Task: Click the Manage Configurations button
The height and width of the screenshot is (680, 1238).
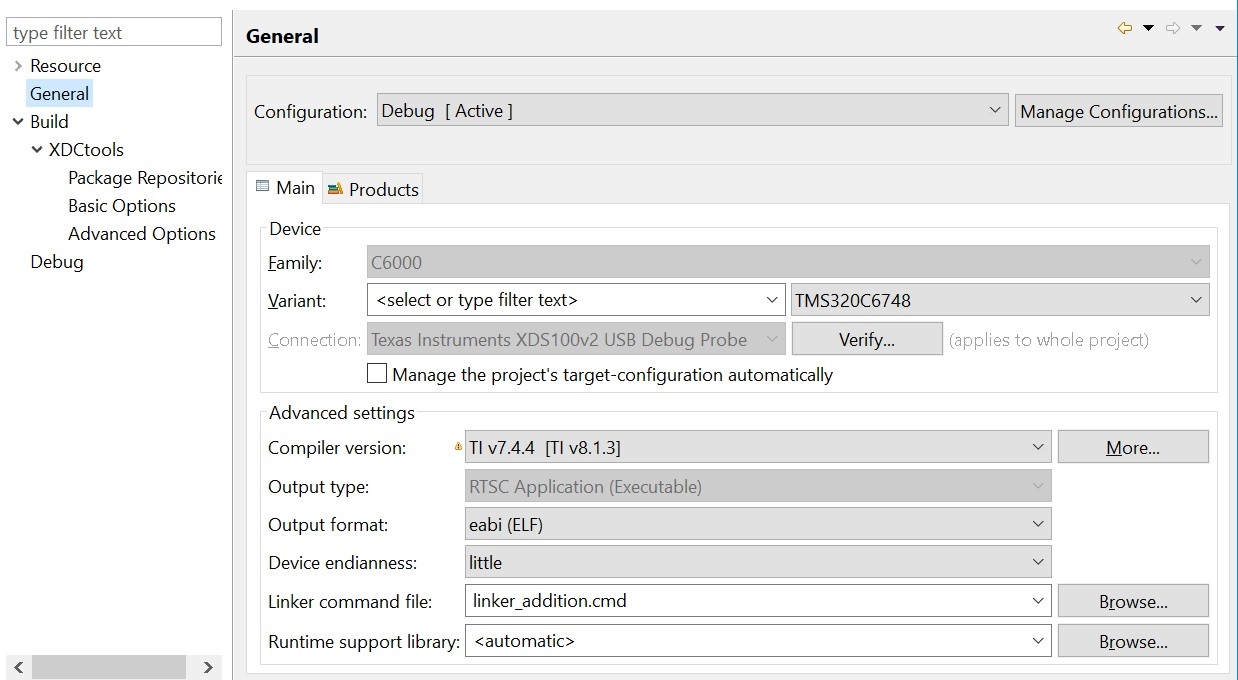Action: point(1119,111)
